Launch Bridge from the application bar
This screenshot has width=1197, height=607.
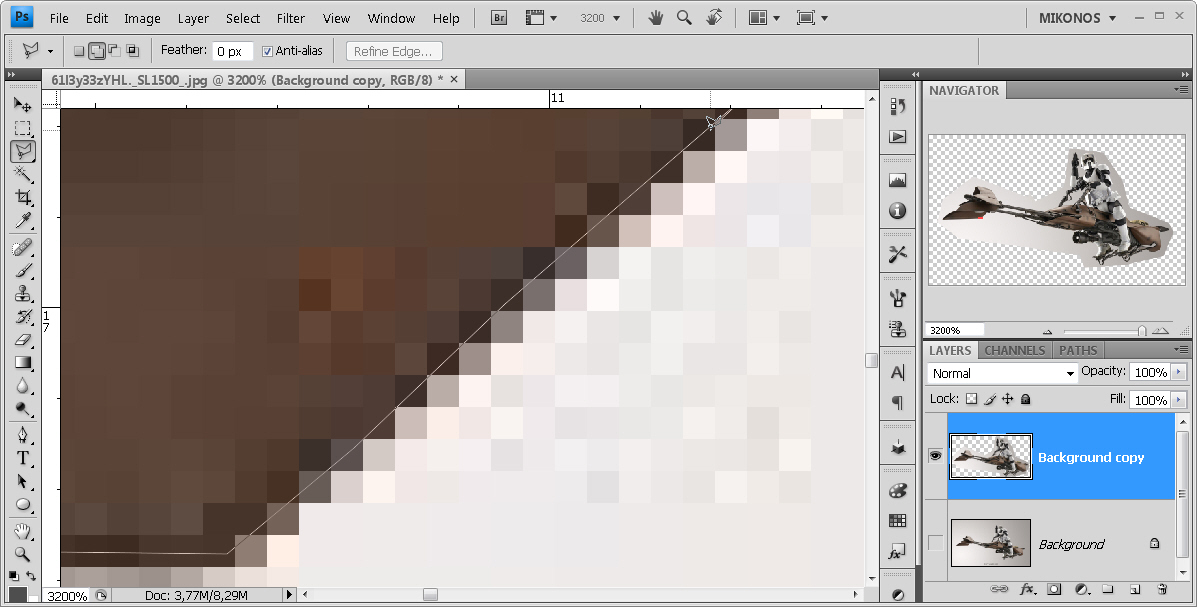[x=498, y=18]
